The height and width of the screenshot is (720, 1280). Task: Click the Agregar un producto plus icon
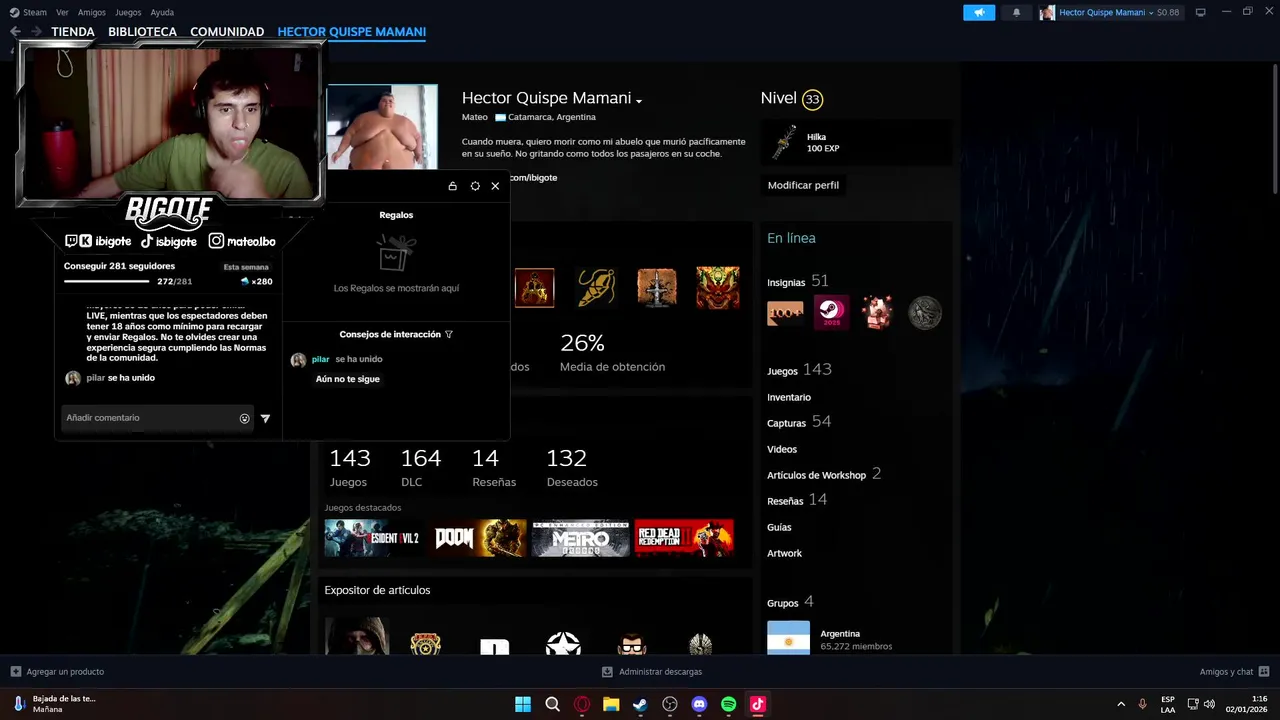pyautogui.click(x=15, y=672)
